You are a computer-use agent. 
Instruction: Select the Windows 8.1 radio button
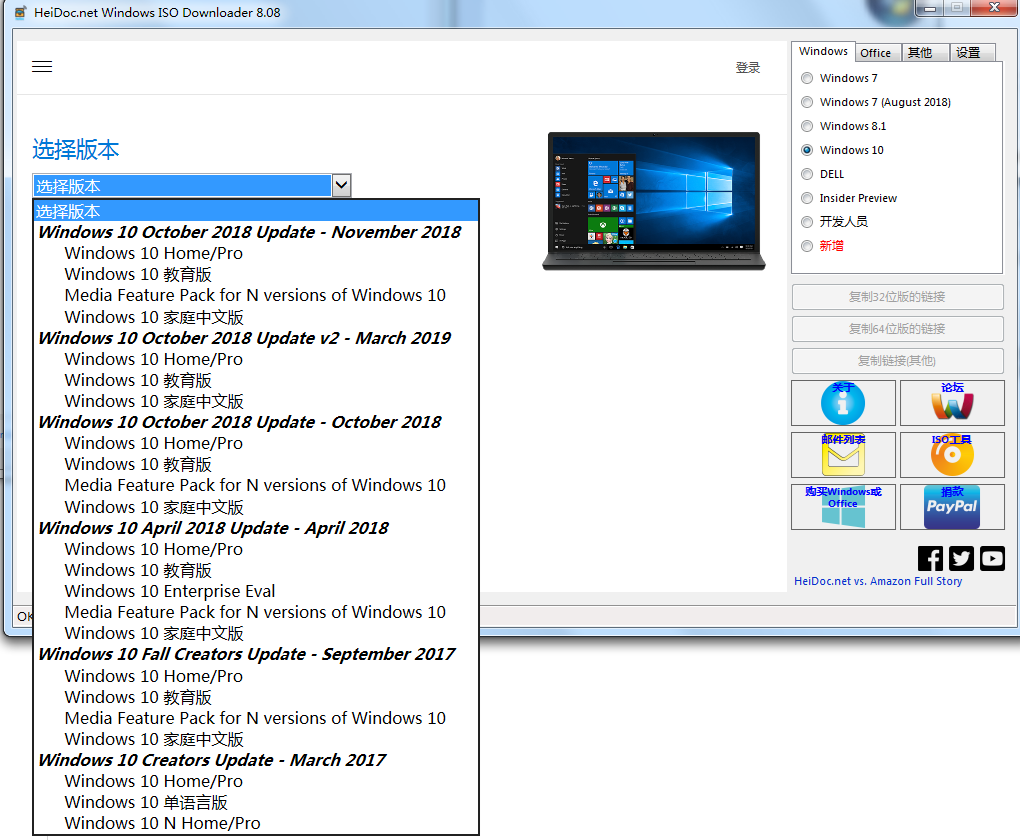tap(807, 126)
